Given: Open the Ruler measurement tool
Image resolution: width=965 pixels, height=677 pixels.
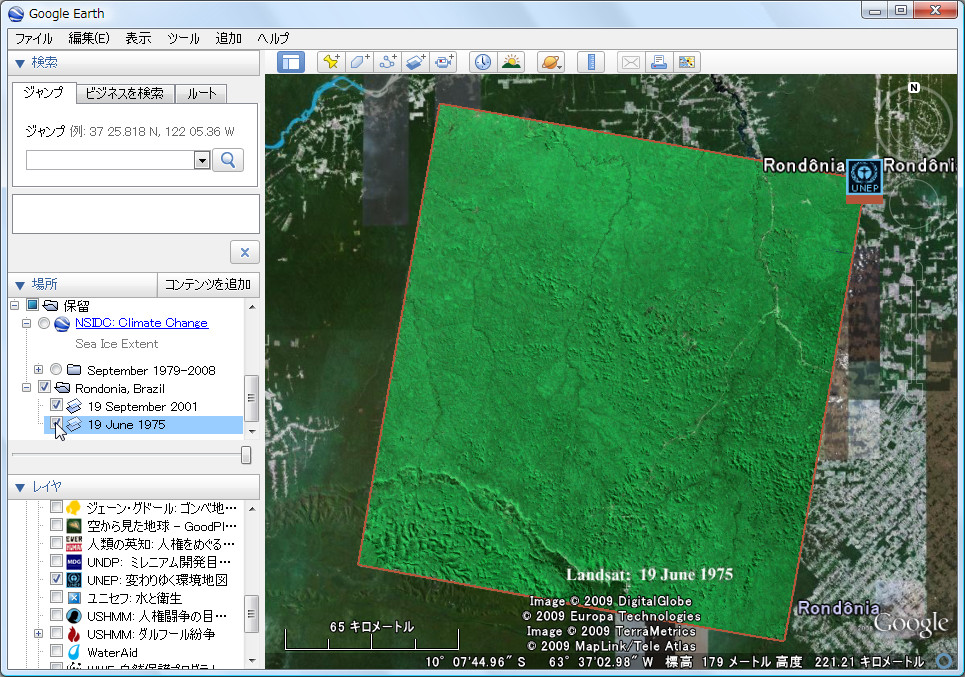Looking at the screenshot, I should pyautogui.click(x=590, y=61).
